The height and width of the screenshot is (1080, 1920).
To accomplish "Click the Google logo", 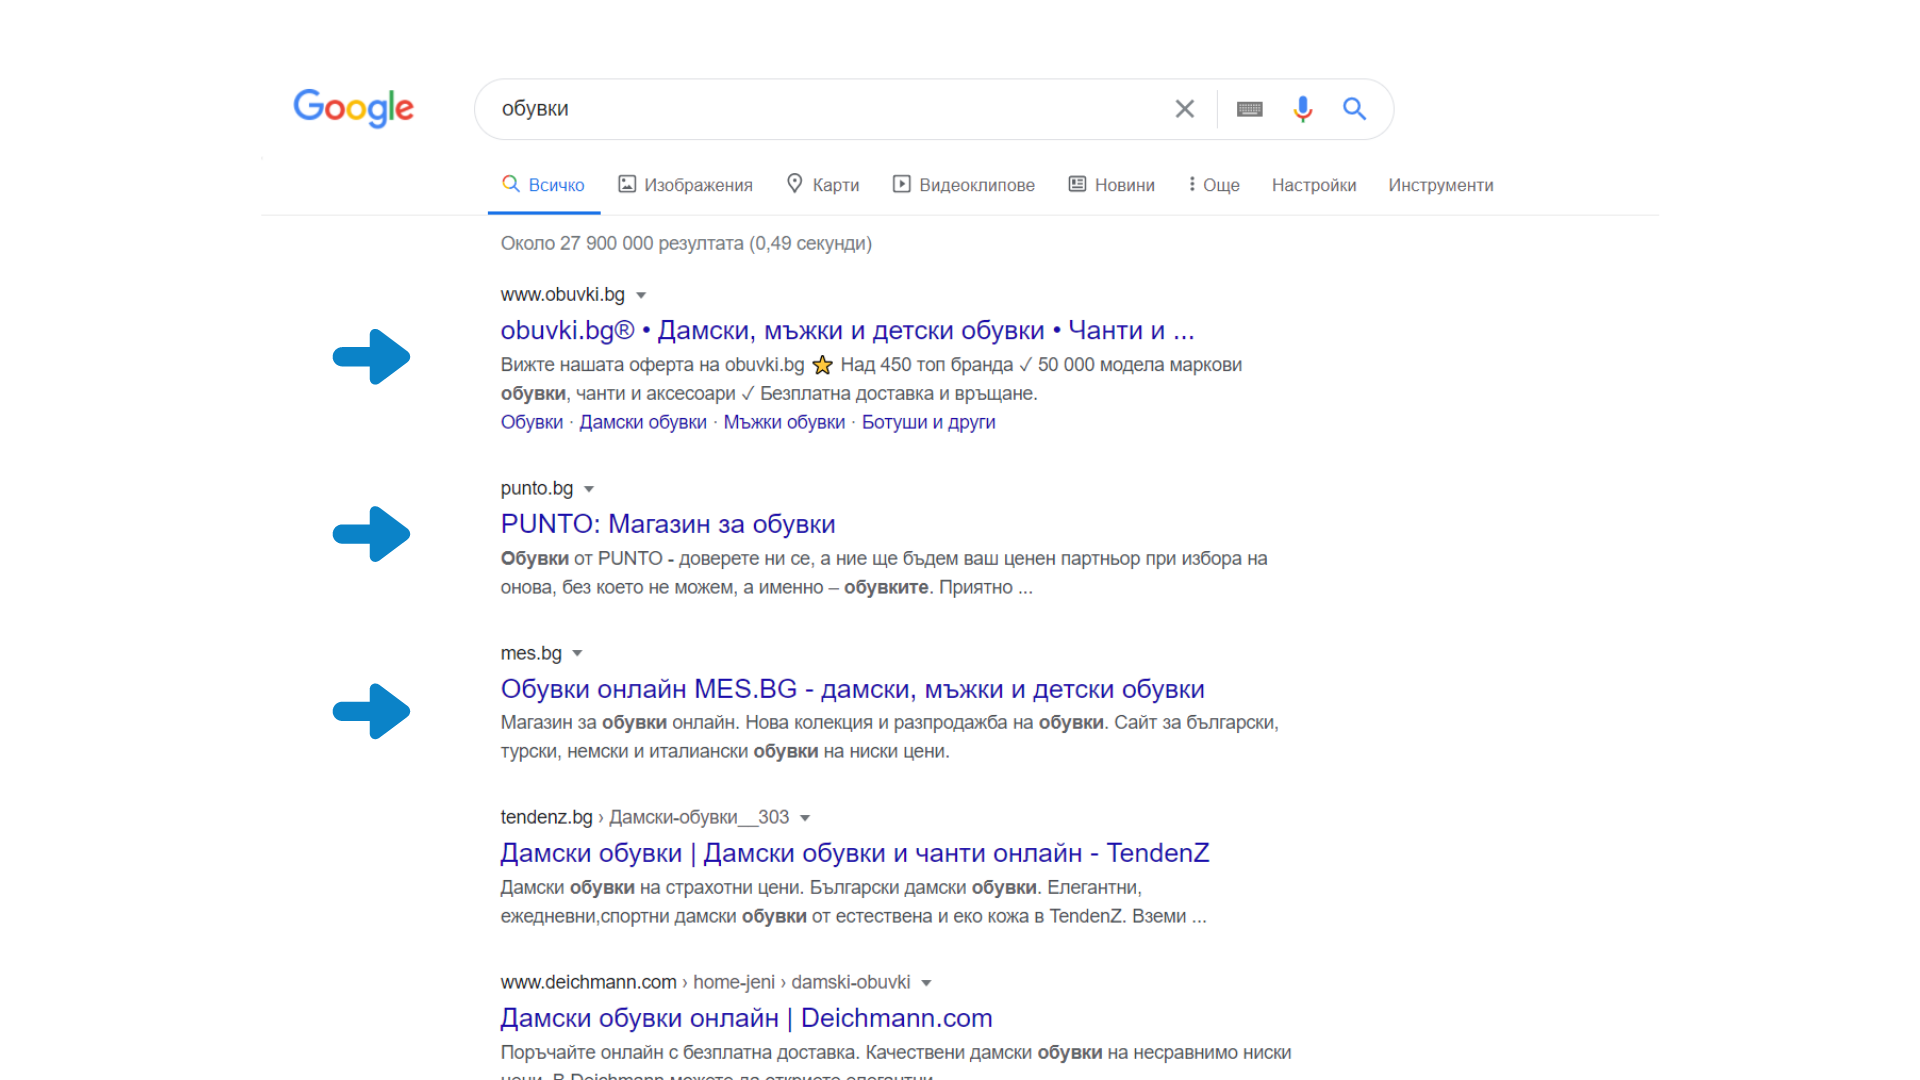I will point(353,108).
